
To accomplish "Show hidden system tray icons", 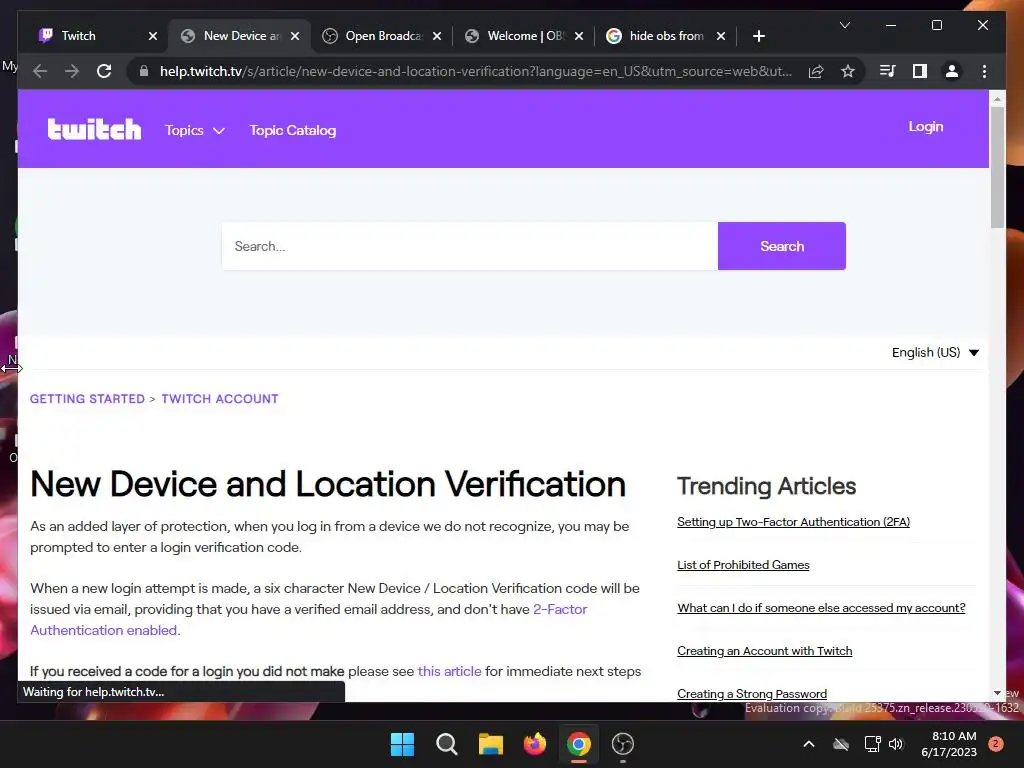I will (x=808, y=744).
